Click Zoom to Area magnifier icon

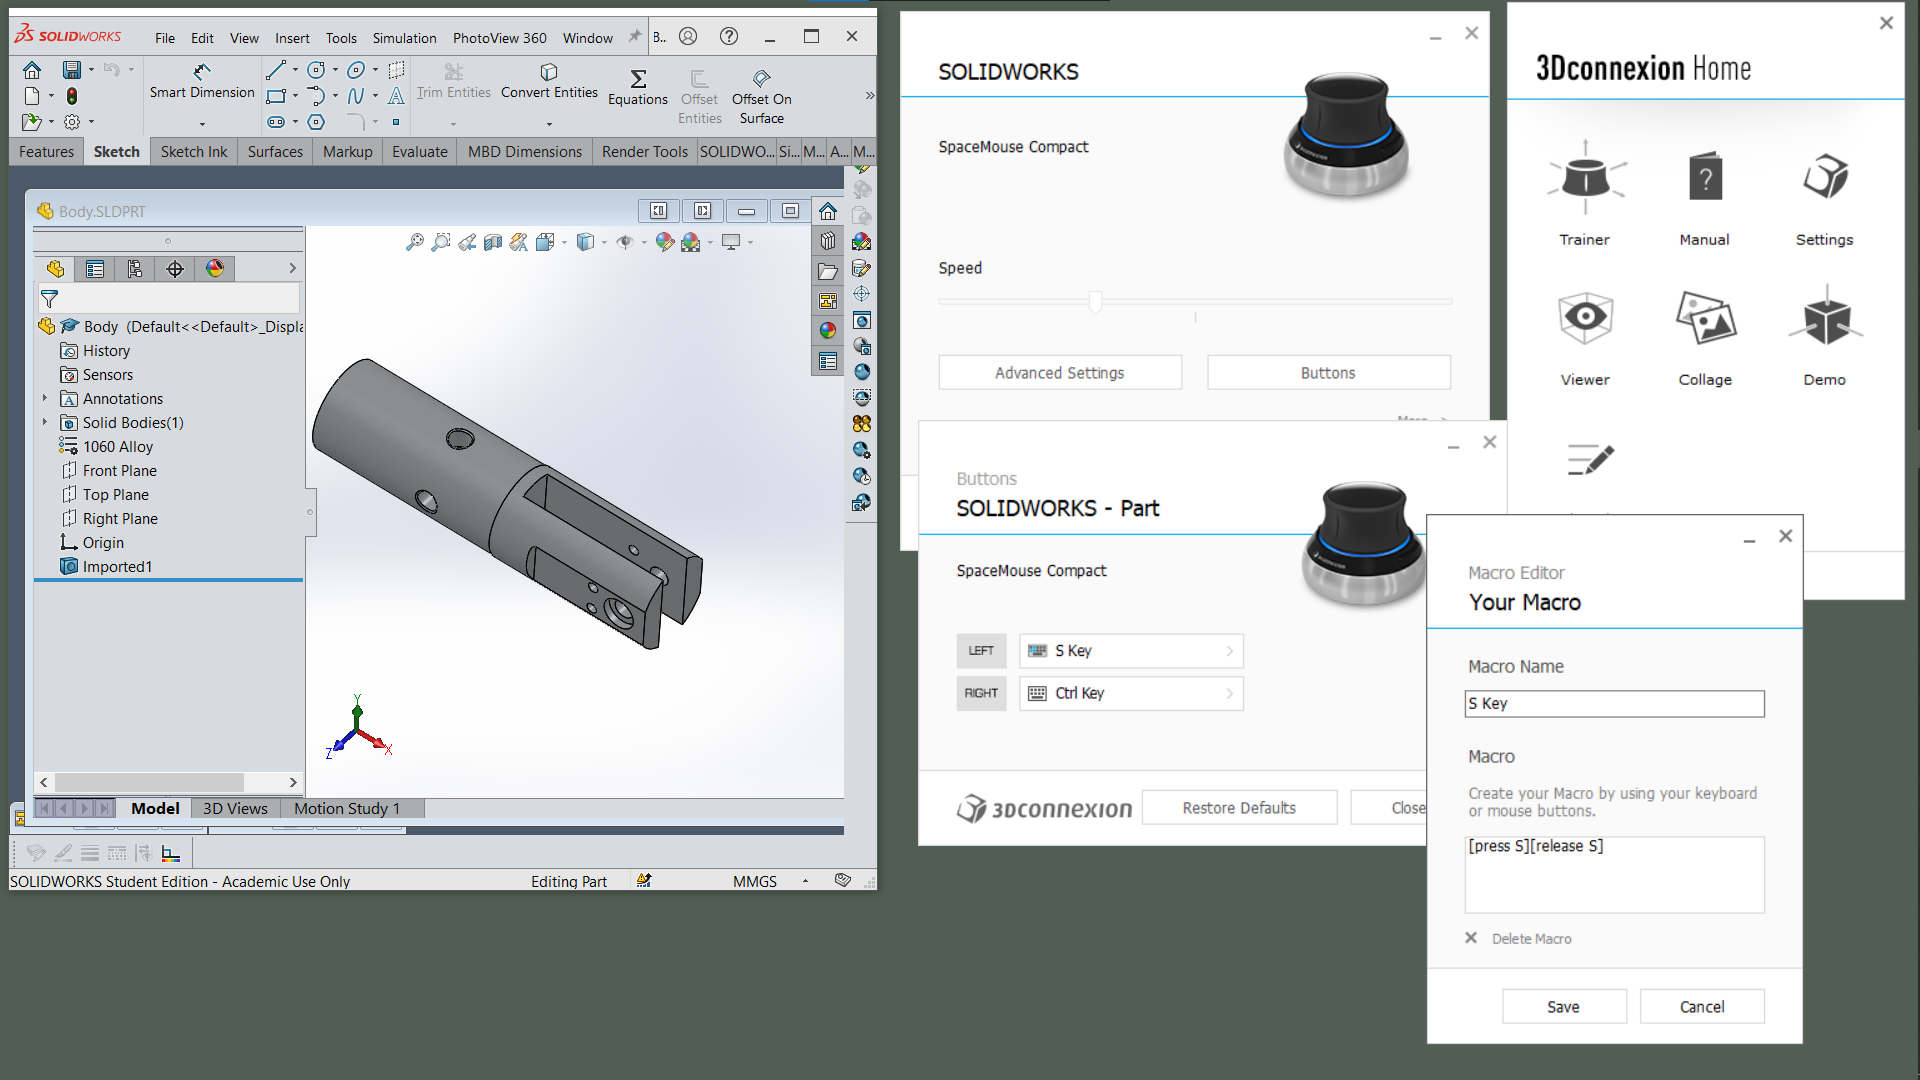(440, 242)
